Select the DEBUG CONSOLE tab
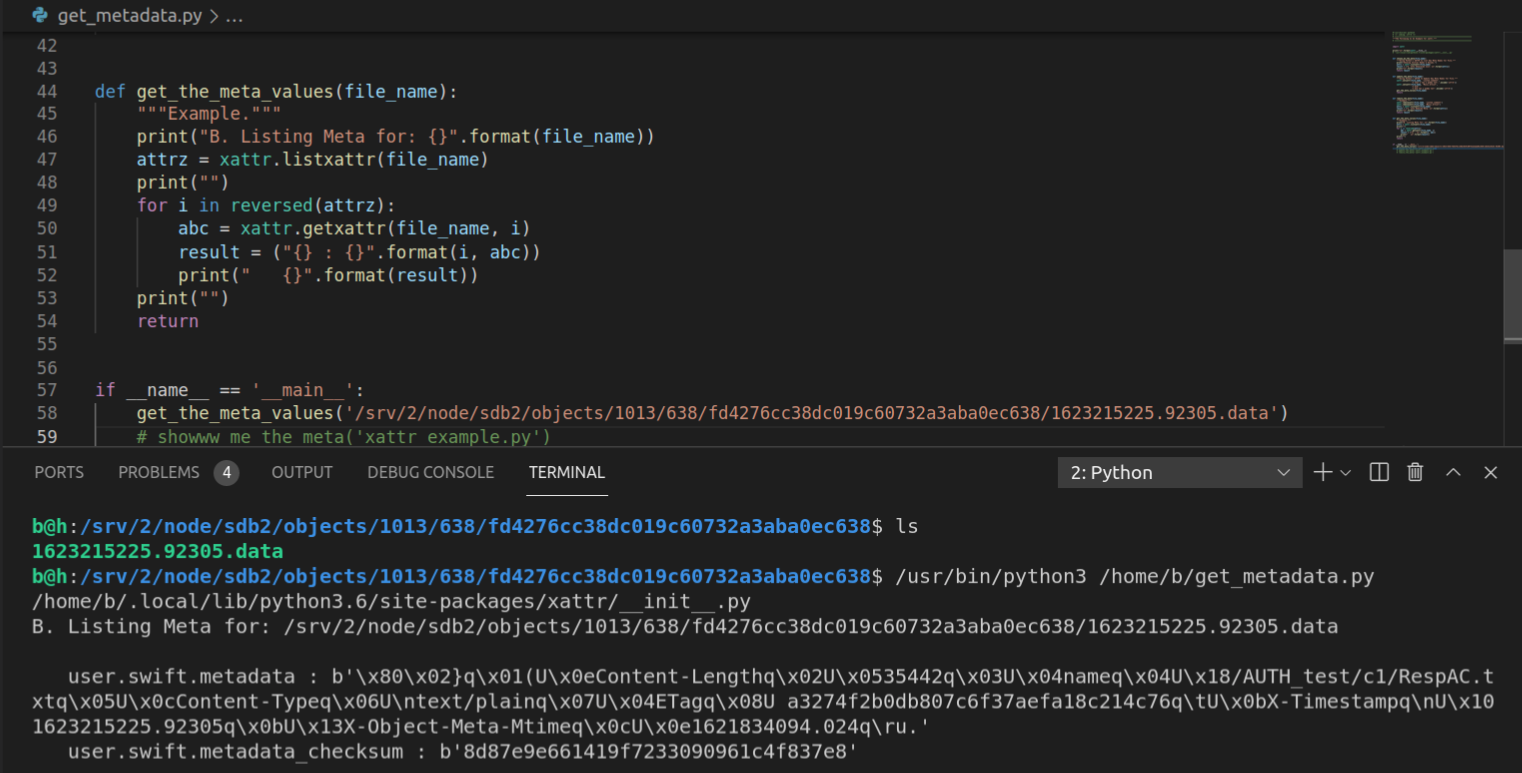This screenshot has width=1522, height=773. pos(430,473)
